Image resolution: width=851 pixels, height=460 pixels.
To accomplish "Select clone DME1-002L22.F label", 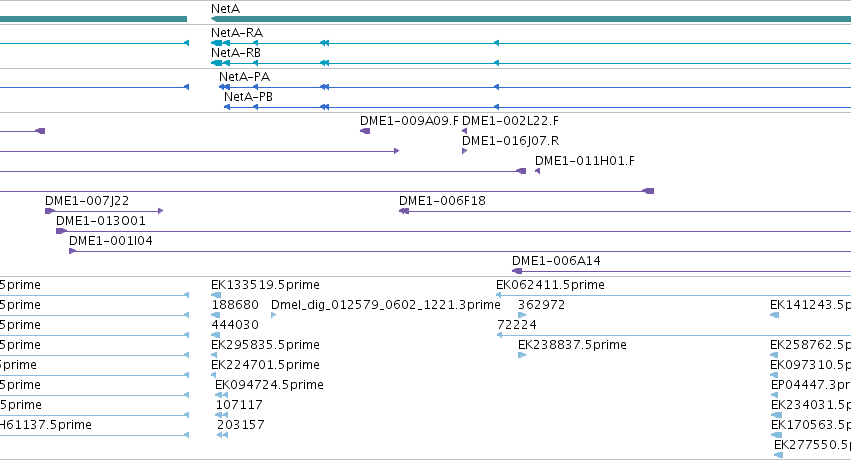I will click(510, 120).
